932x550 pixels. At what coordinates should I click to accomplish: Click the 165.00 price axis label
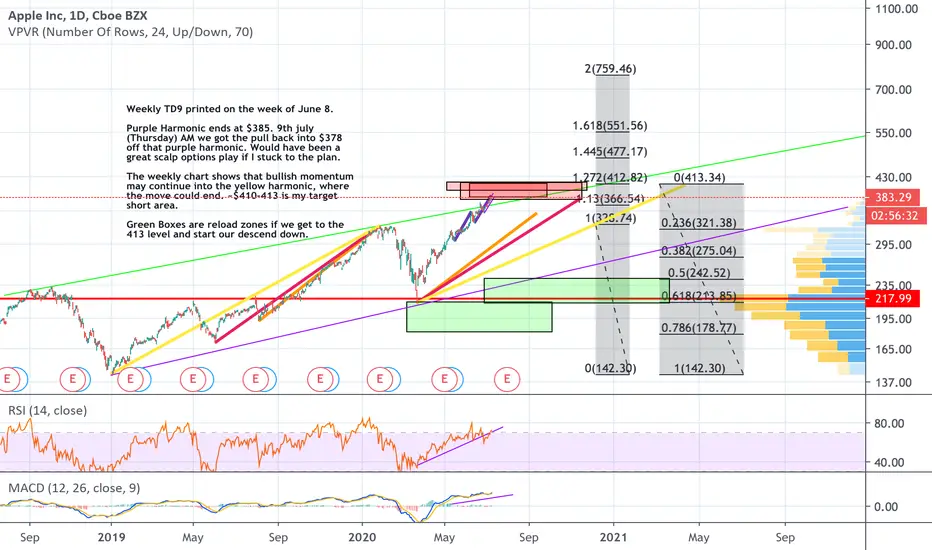pos(893,349)
